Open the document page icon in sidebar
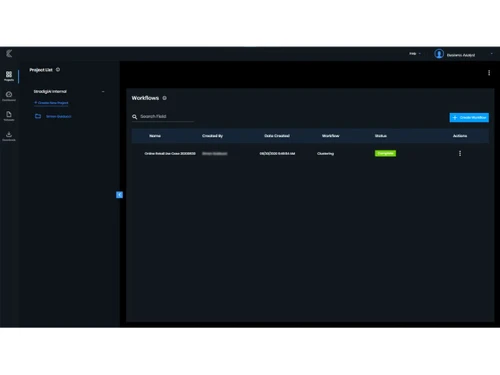 pyautogui.click(x=9, y=116)
